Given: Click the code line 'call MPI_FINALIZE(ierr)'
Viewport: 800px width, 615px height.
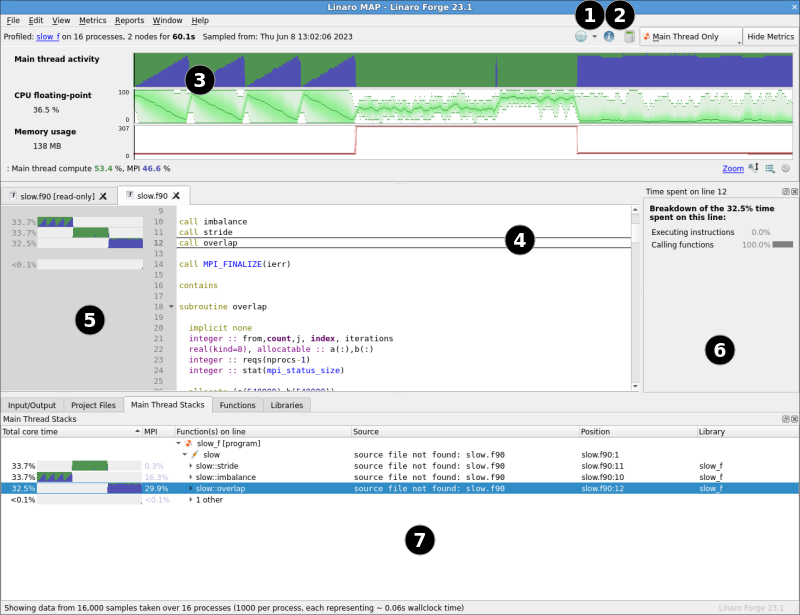Looking at the screenshot, I should (235, 264).
